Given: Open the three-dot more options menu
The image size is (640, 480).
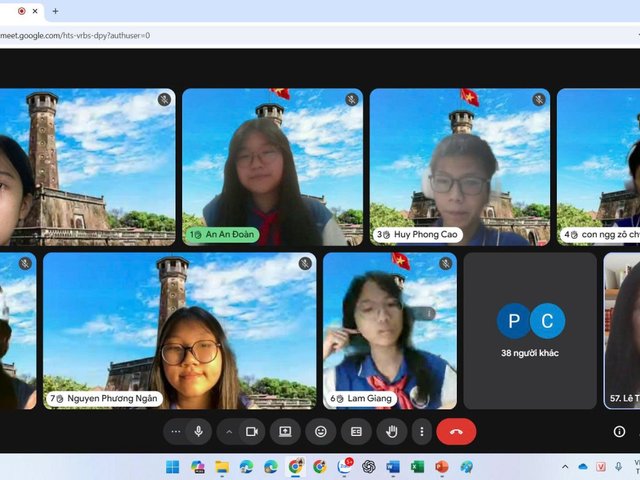Looking at the screenshot, I should [x=422, y=431].
